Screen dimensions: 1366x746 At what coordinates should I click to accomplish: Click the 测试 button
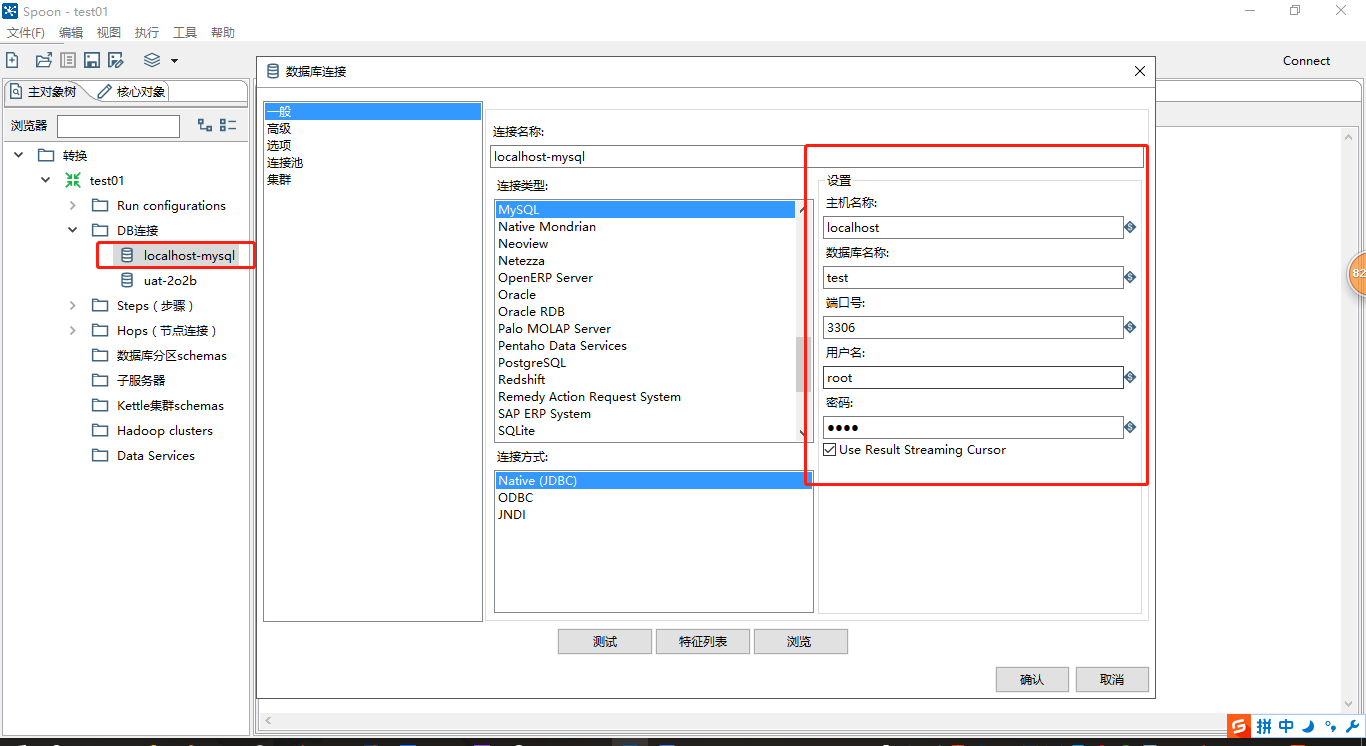(605, 642)
